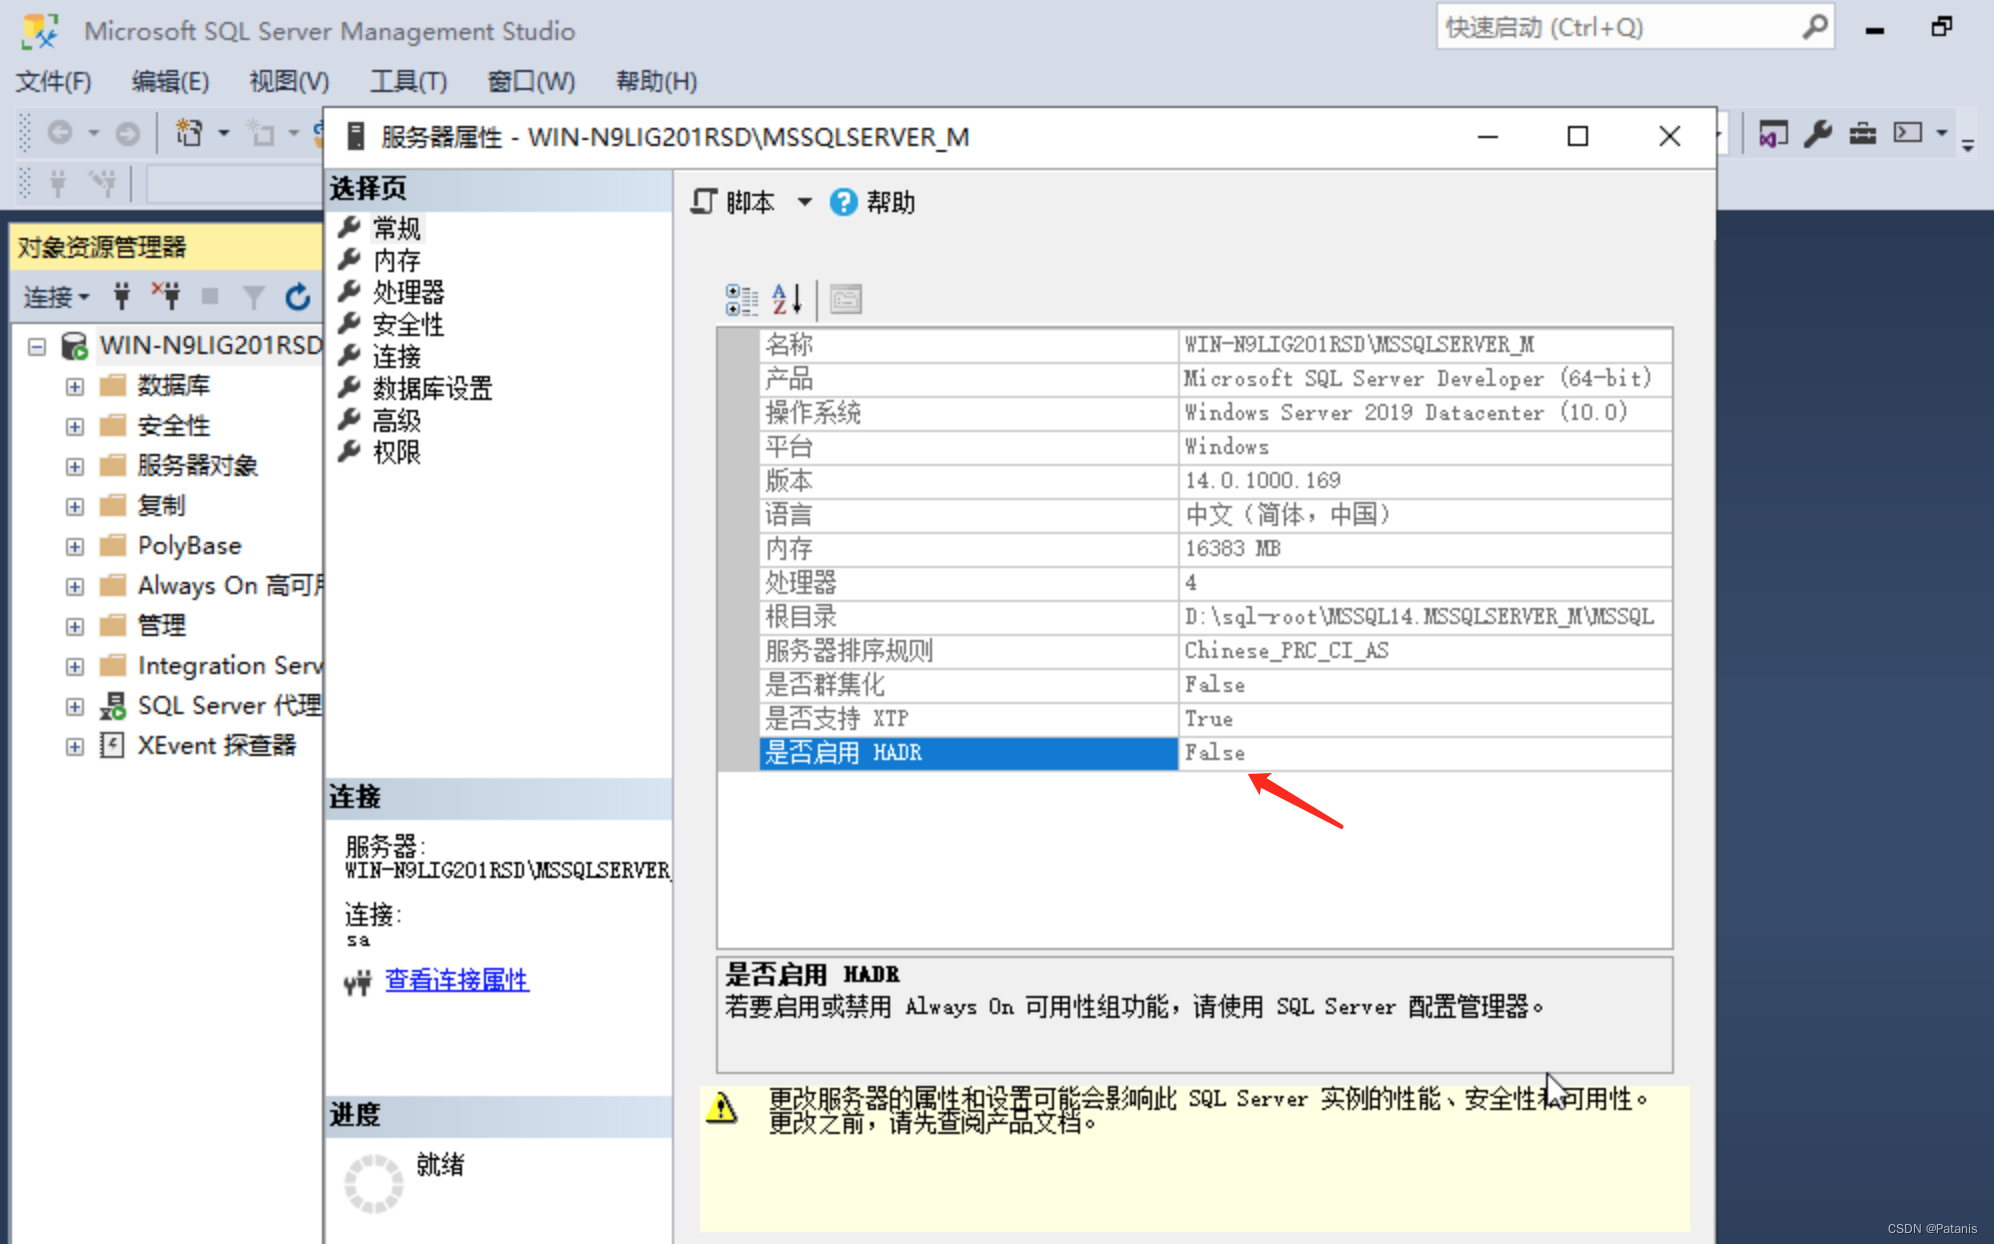The height and width of the screenshot is (1244, 1994).
Task: Select the 高级 page
Action: pos(396,421)
